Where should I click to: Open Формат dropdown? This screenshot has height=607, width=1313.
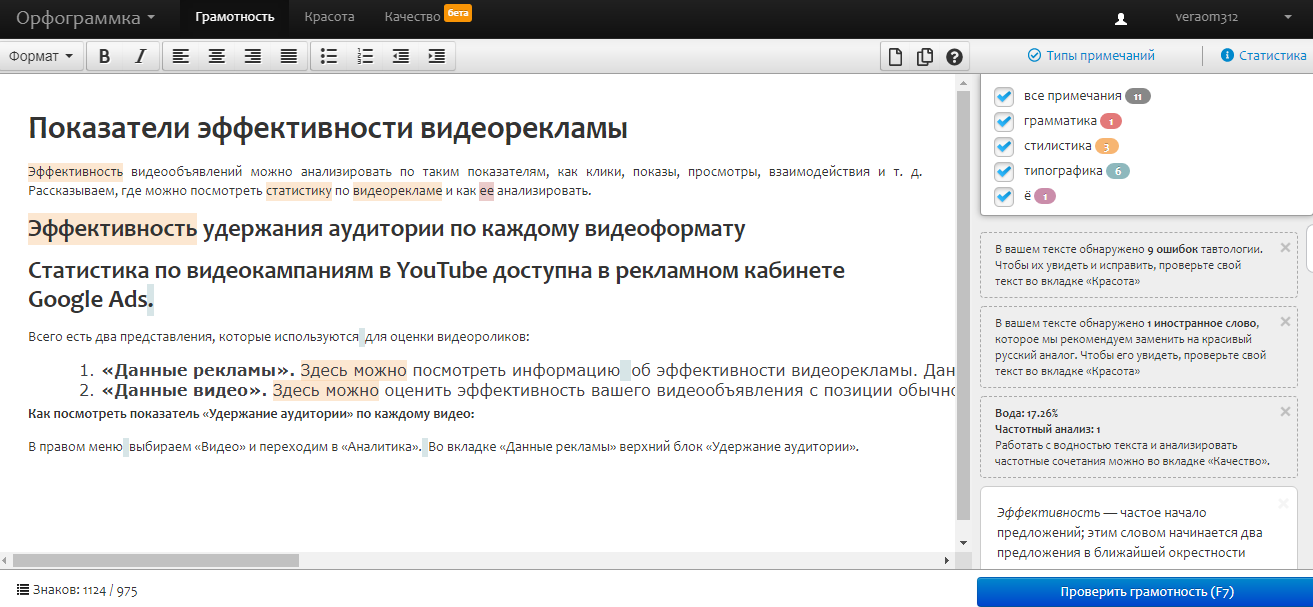click(x=41, y=56)
